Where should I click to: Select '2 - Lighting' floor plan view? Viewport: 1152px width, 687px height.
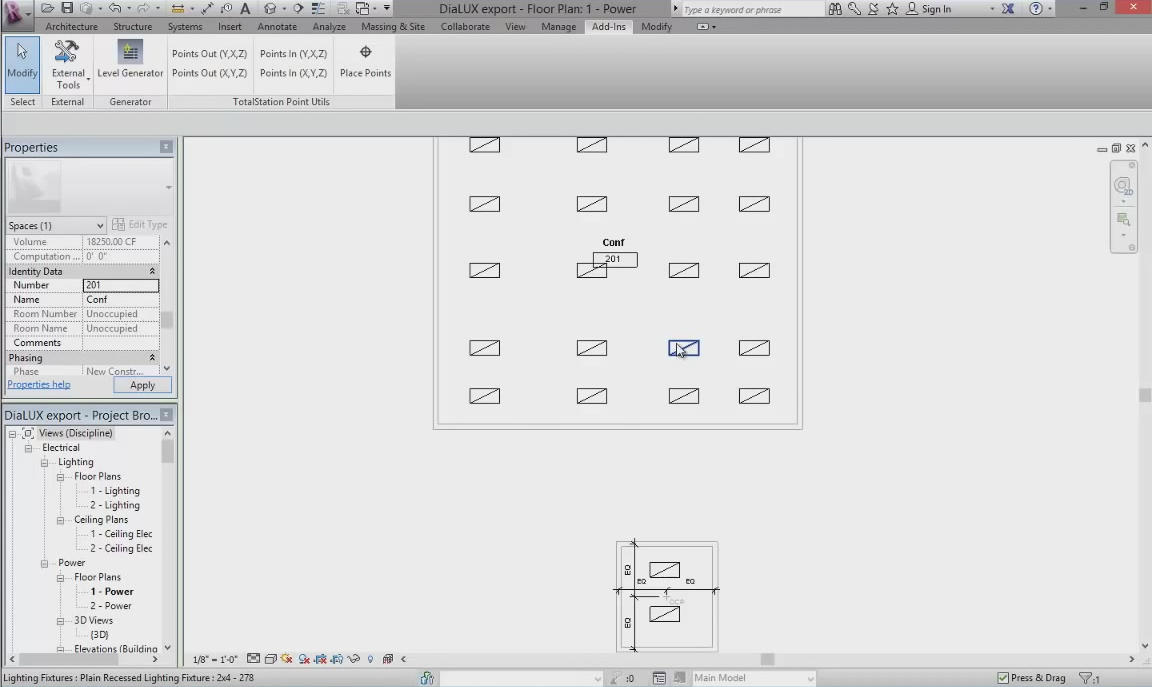click(x=115, y=506)
